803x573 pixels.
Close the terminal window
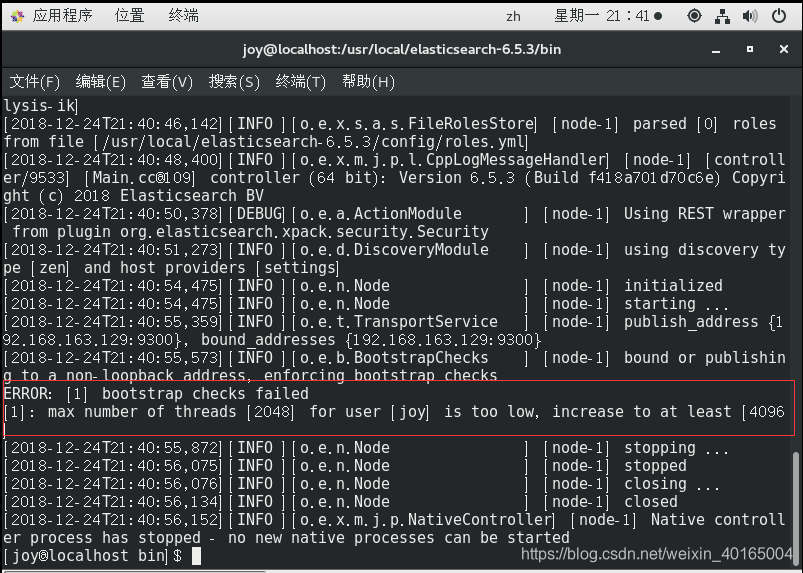pyautogui.click(x=784, y=49)
